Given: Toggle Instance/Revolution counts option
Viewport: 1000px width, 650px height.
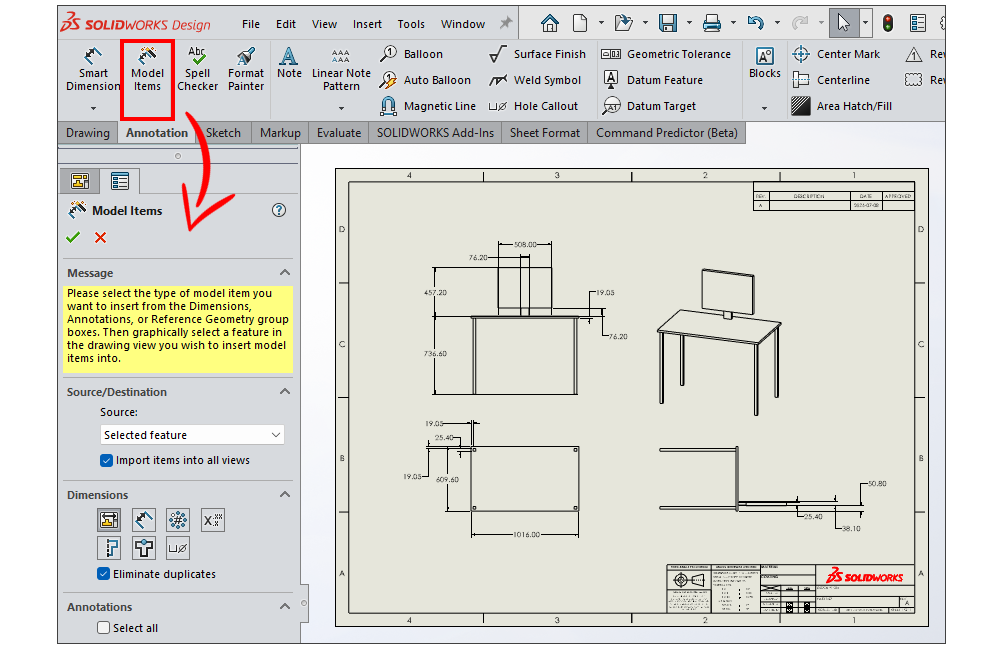Looking at the screenshot, I should 178,520.
